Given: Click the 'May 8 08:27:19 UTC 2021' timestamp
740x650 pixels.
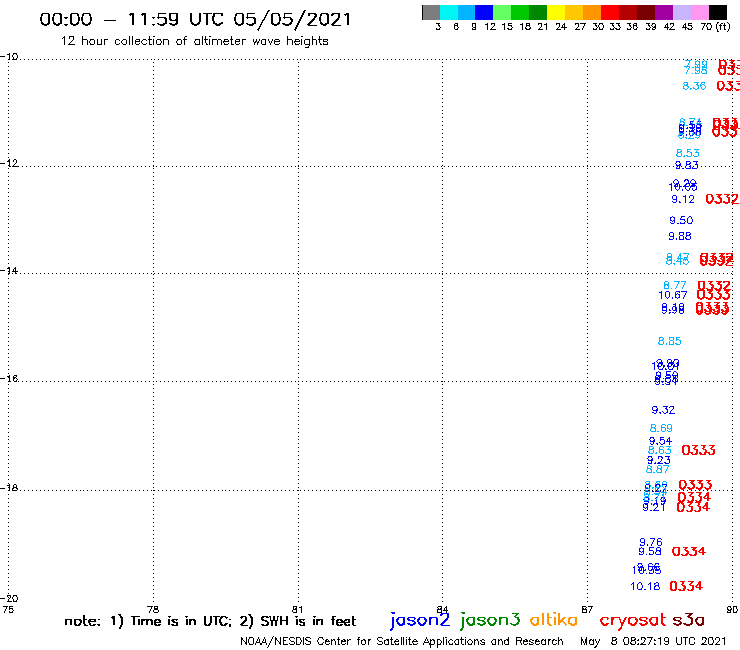Looking at the screenshot, I should pos(653,641).
